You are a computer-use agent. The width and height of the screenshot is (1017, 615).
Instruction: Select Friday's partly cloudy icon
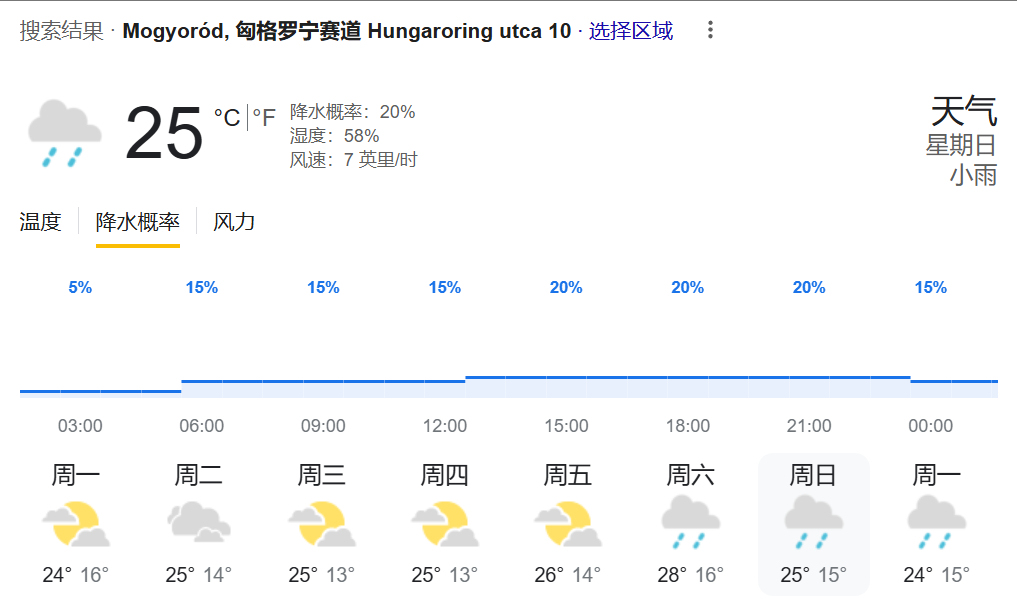tap(568, 524)
